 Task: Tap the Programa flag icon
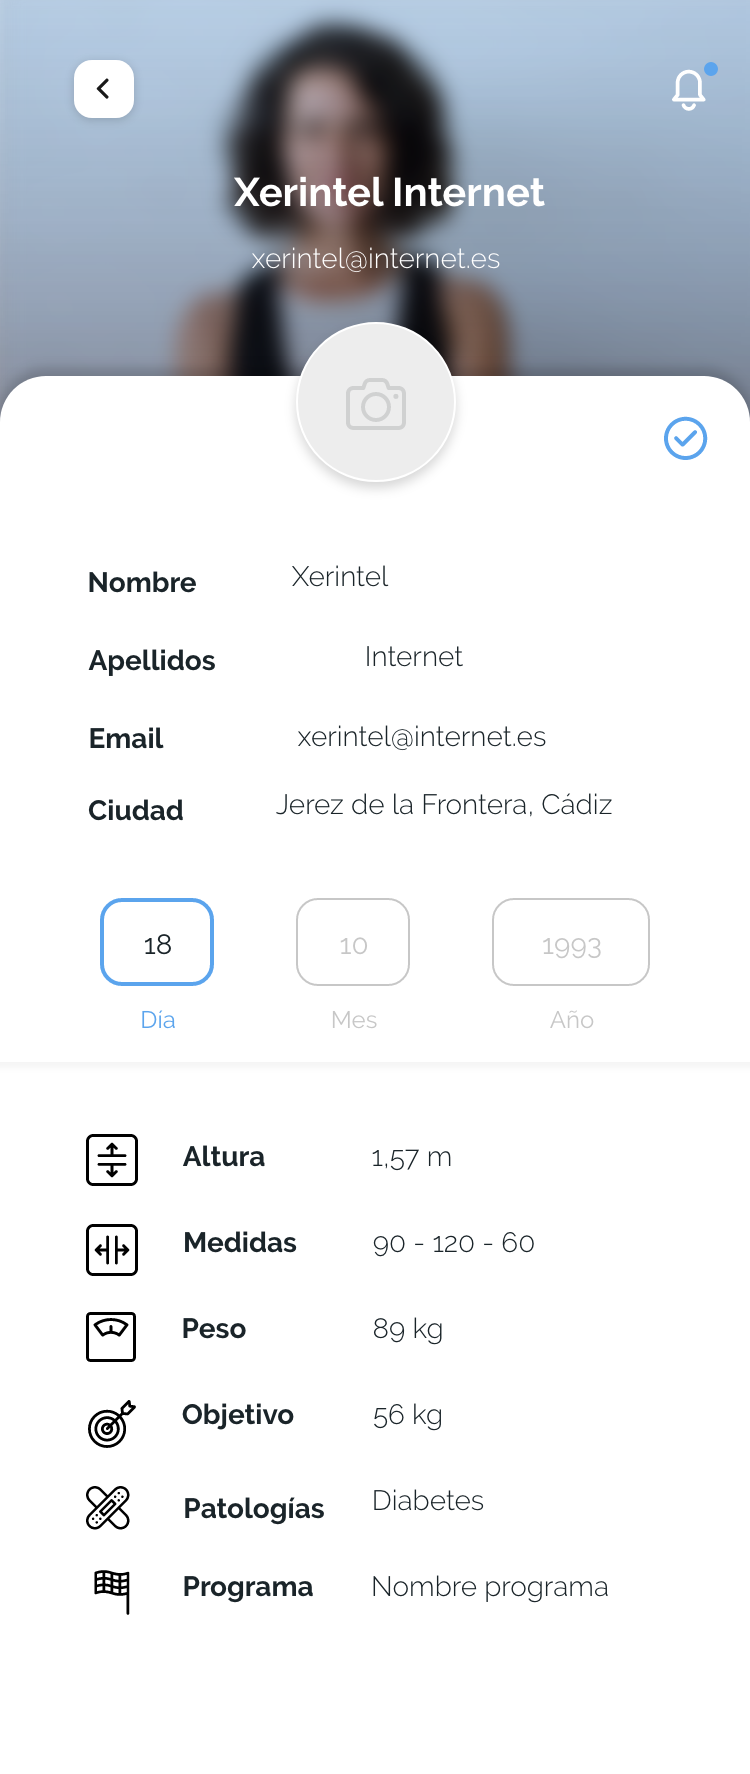112,1590
